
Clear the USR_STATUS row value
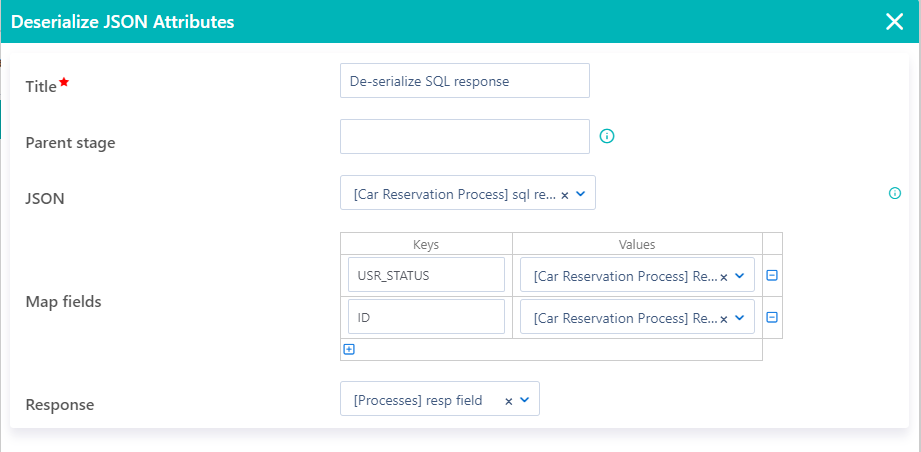724,276
